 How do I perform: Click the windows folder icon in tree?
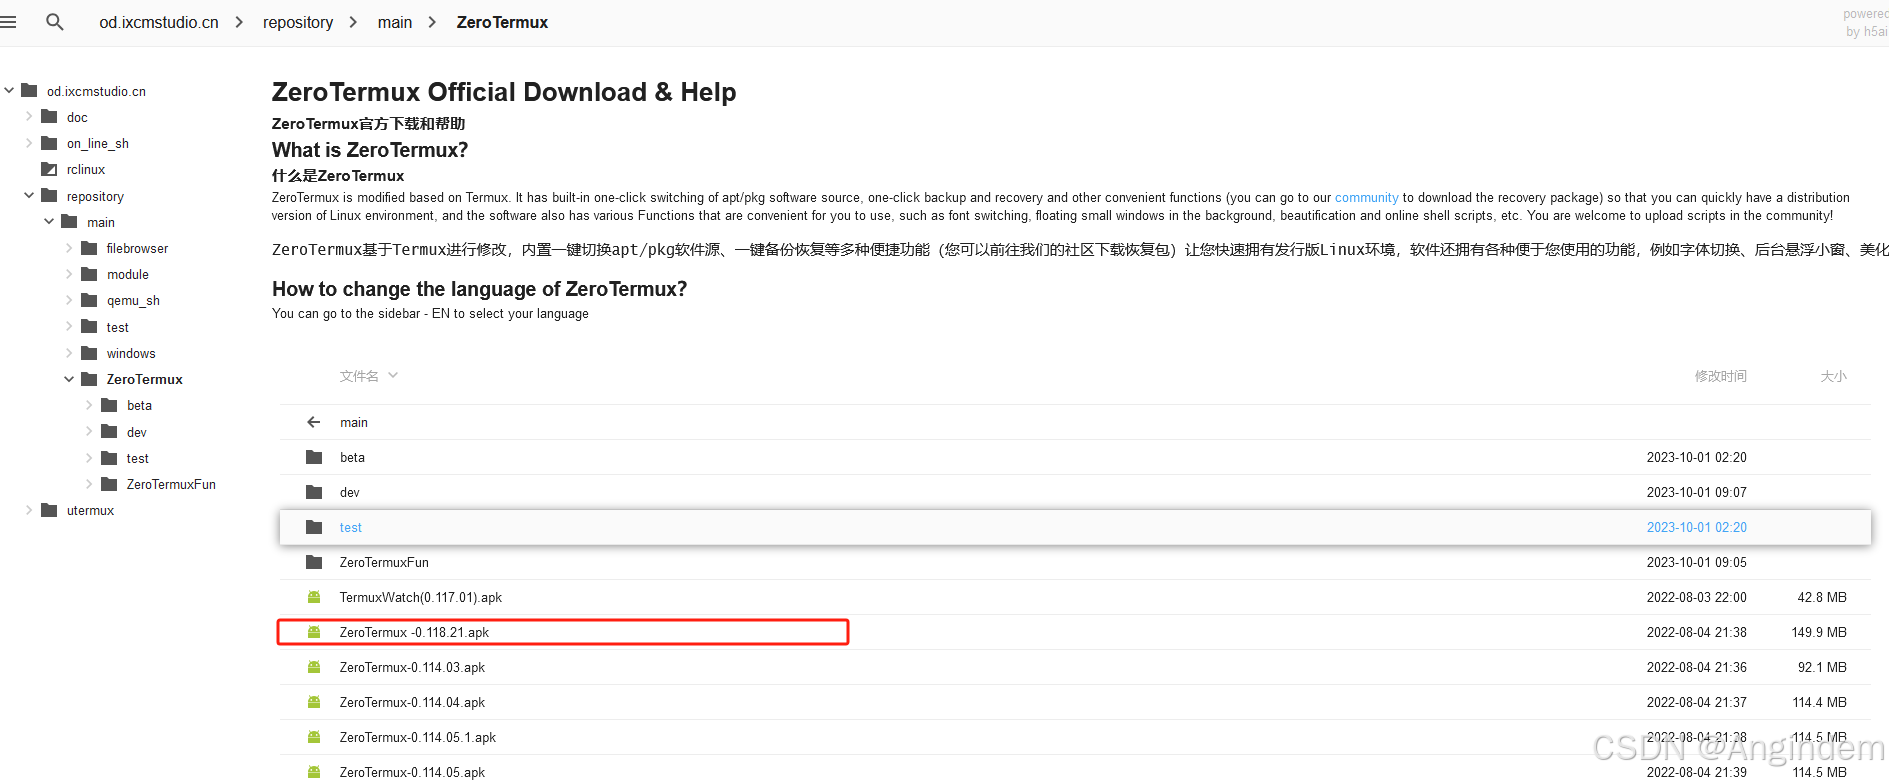[89, 353]
